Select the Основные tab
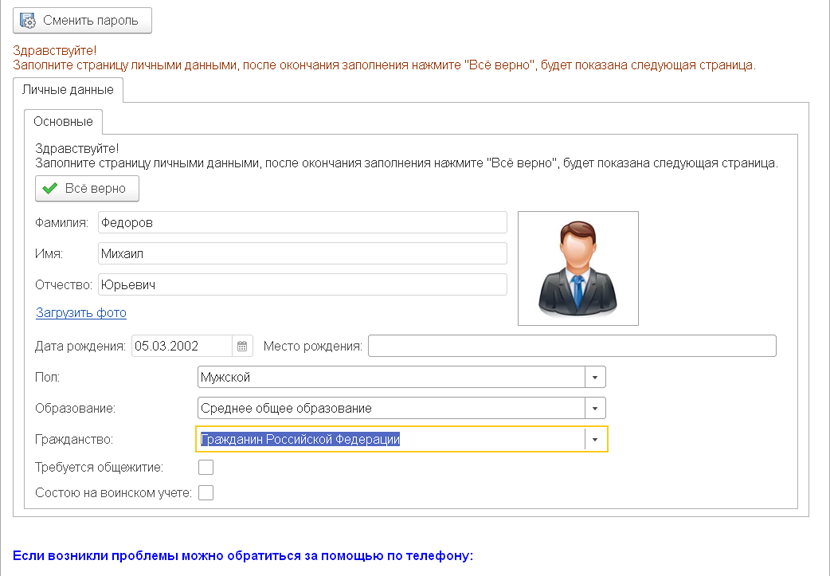 click(63, 122)
